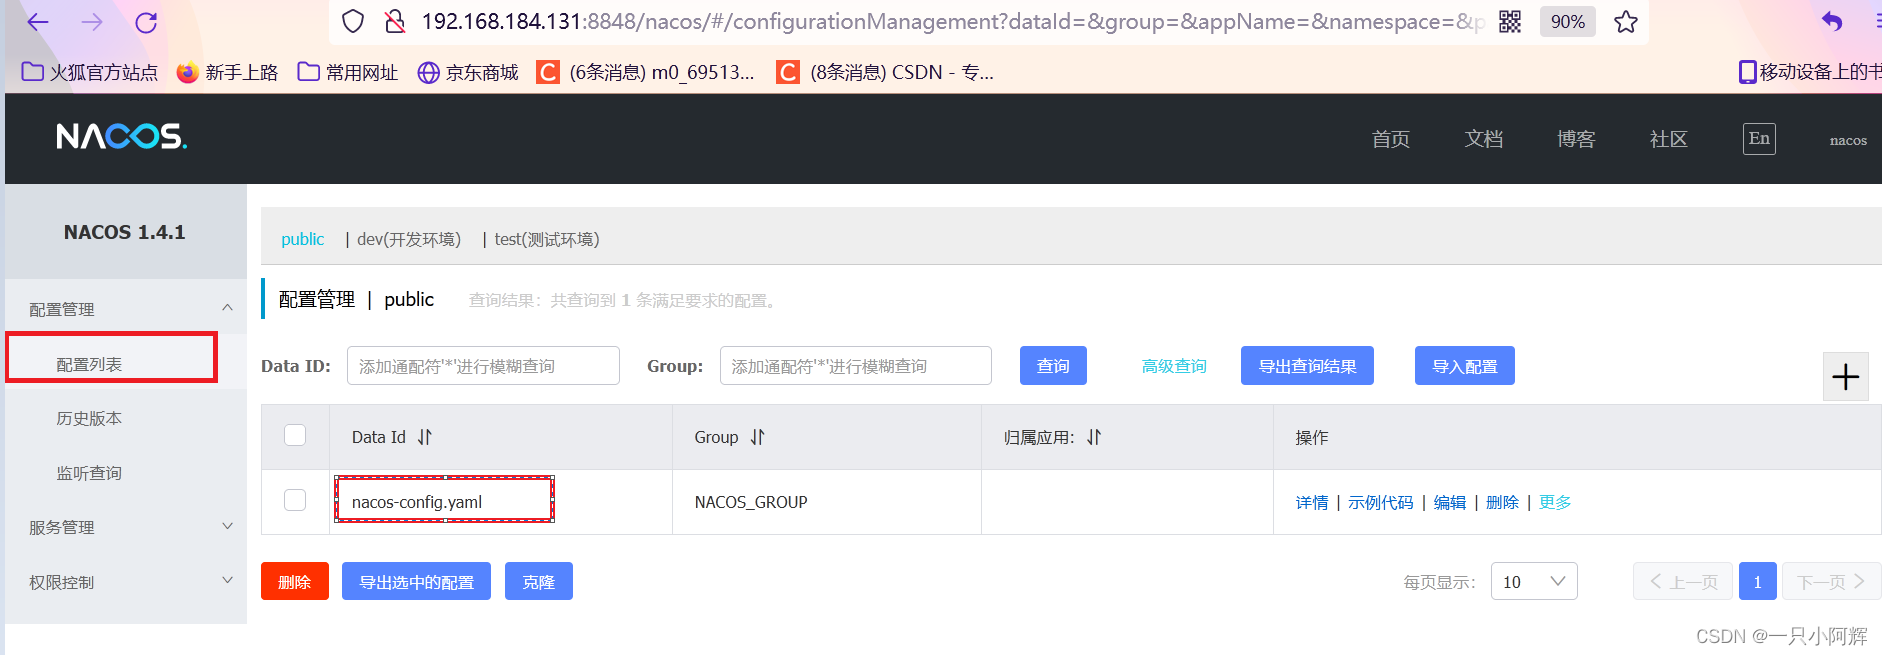
Task: Toggle the select-all checkbox in table header
Action: click(295, 435)
